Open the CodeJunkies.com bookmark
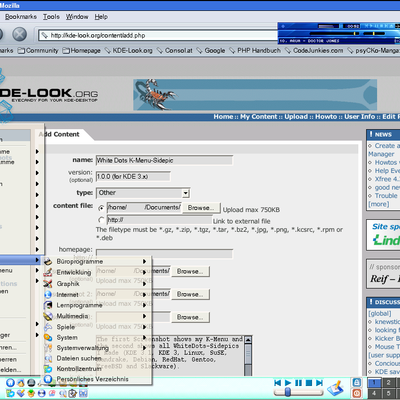 [314, 51]
